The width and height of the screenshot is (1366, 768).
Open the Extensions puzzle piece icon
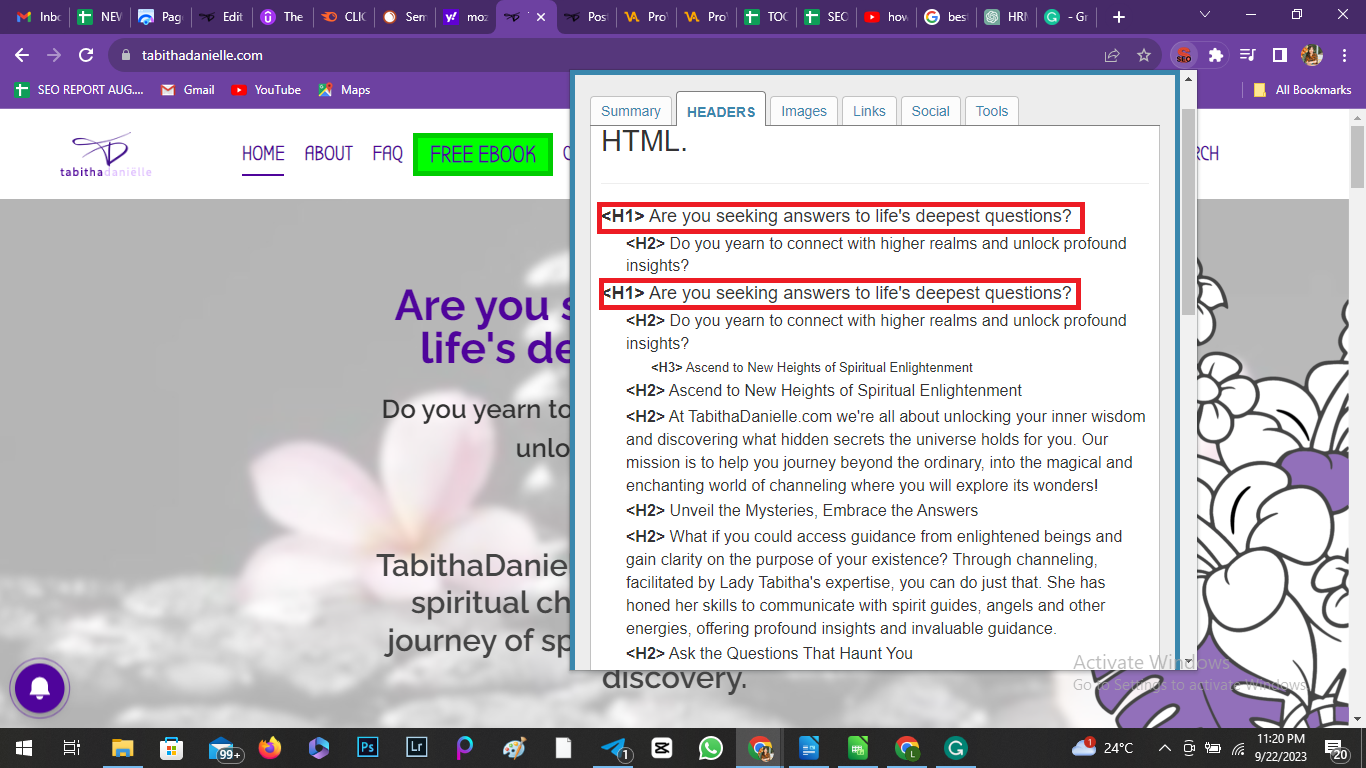(x=1217, y=56)
